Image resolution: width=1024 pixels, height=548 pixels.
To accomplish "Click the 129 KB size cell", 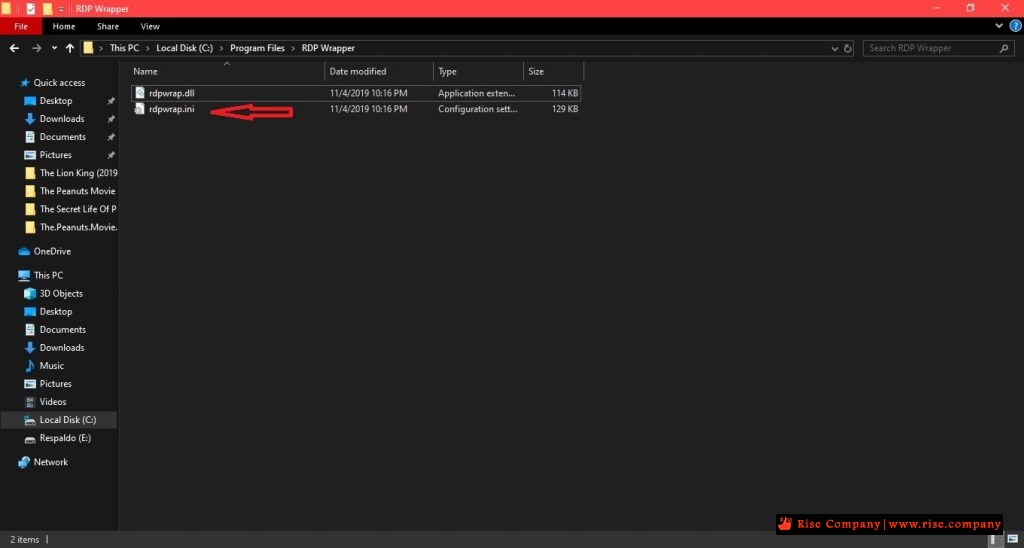I will [565, 109].
